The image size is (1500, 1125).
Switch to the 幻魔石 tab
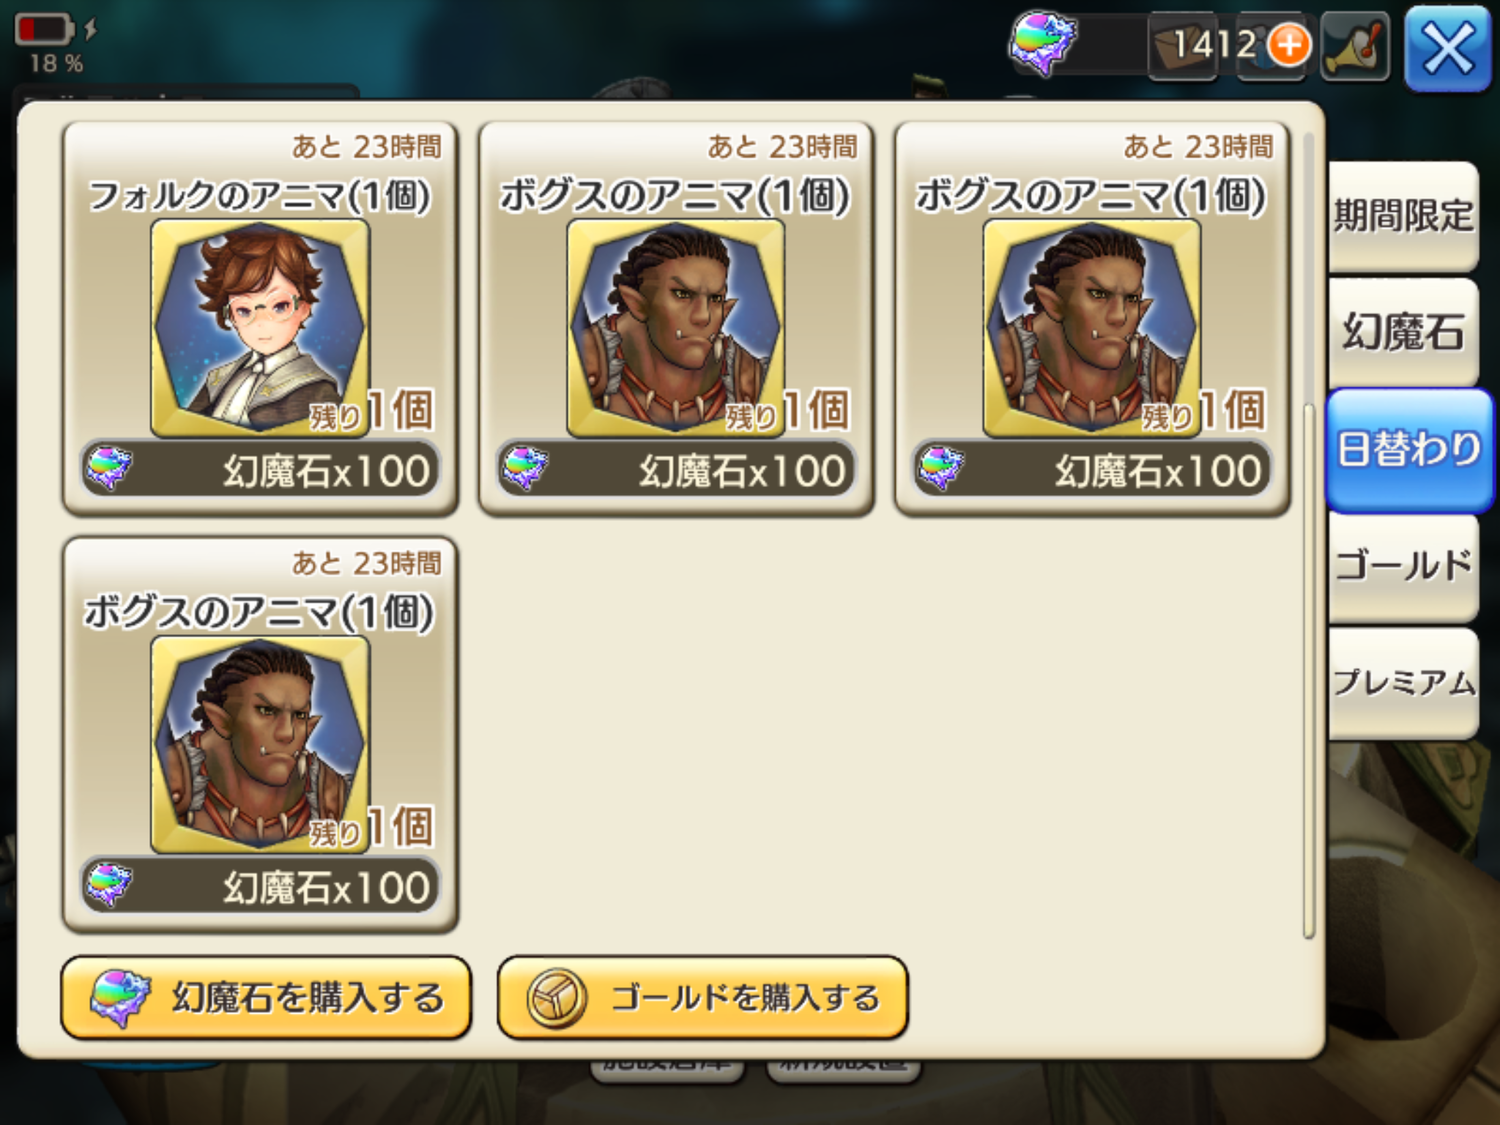(1403, 332)
